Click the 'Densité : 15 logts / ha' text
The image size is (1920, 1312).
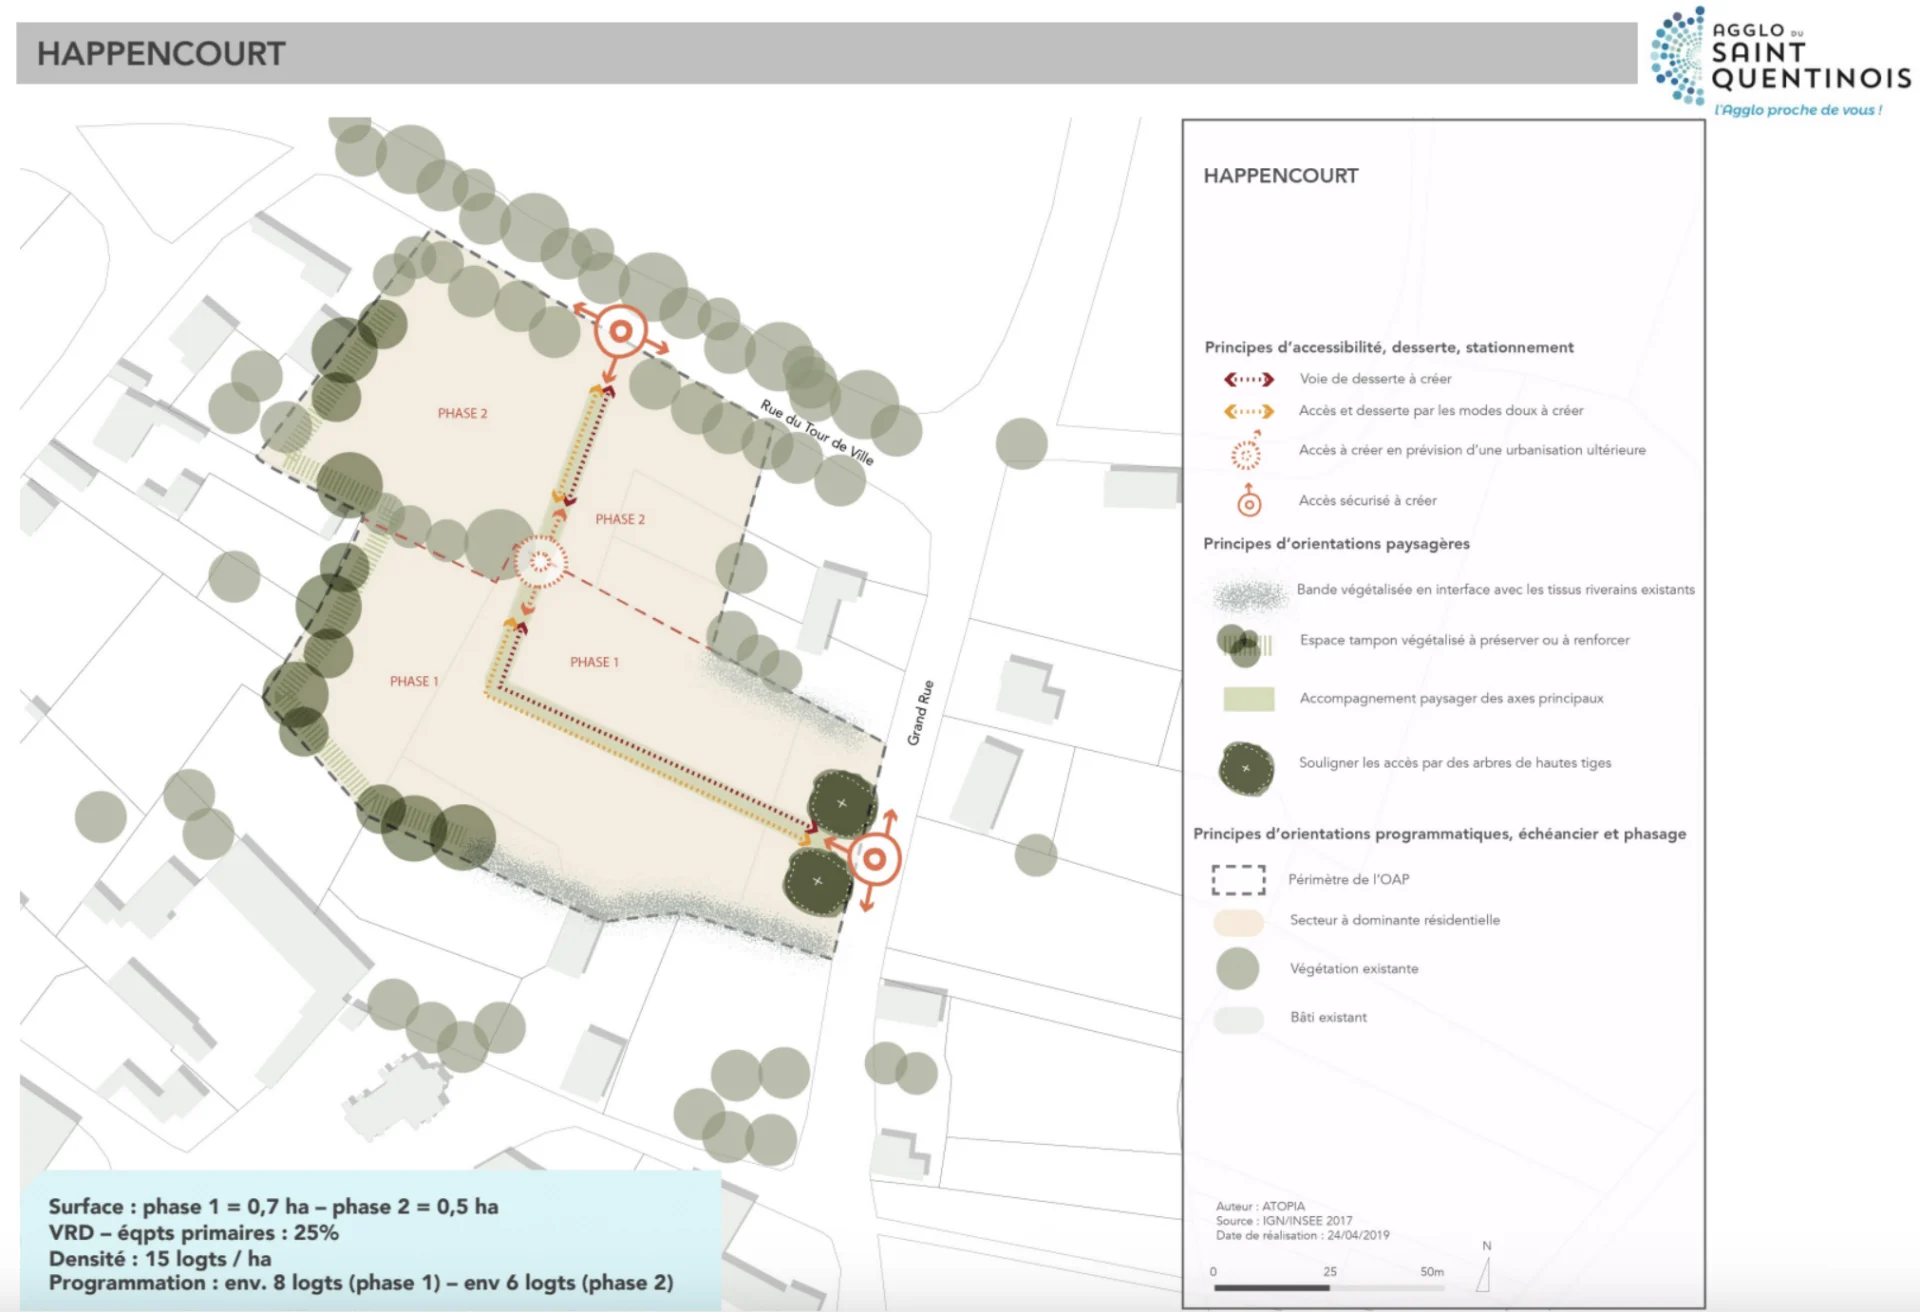[160, 1258]
